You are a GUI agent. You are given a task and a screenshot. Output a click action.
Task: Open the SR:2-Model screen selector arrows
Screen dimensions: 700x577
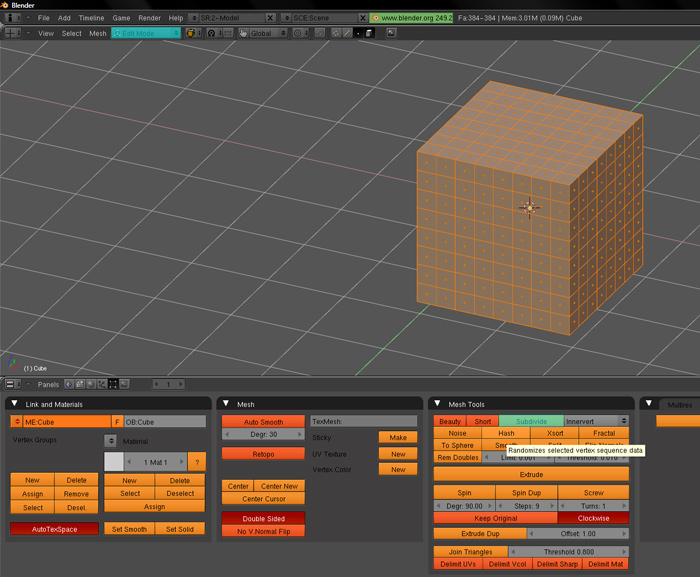click(194, 18)
